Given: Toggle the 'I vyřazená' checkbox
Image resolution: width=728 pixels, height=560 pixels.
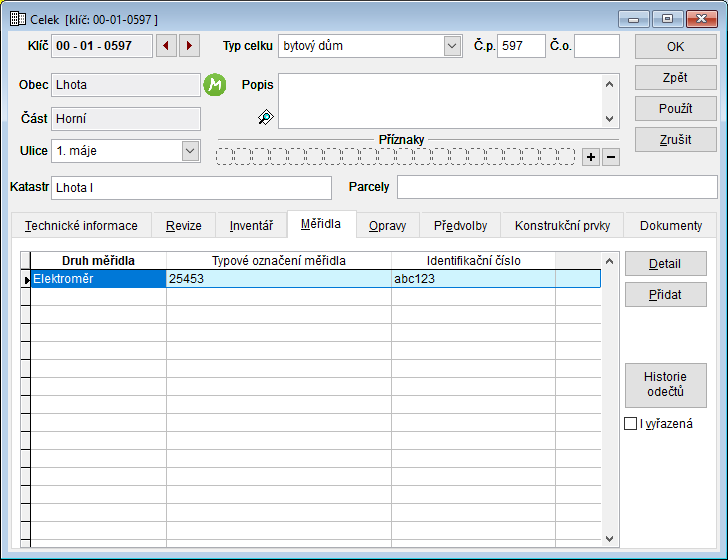Looking at the screenshot, I should [630, 424].
